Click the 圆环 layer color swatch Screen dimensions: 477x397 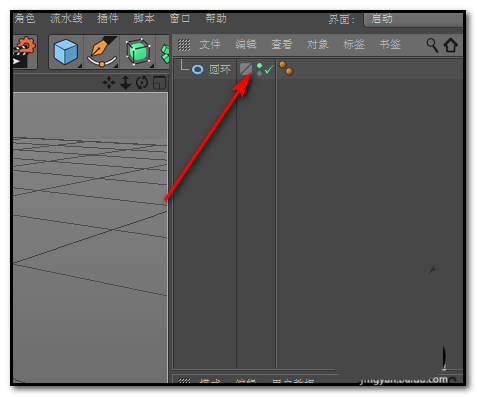[x=246, y=69]
